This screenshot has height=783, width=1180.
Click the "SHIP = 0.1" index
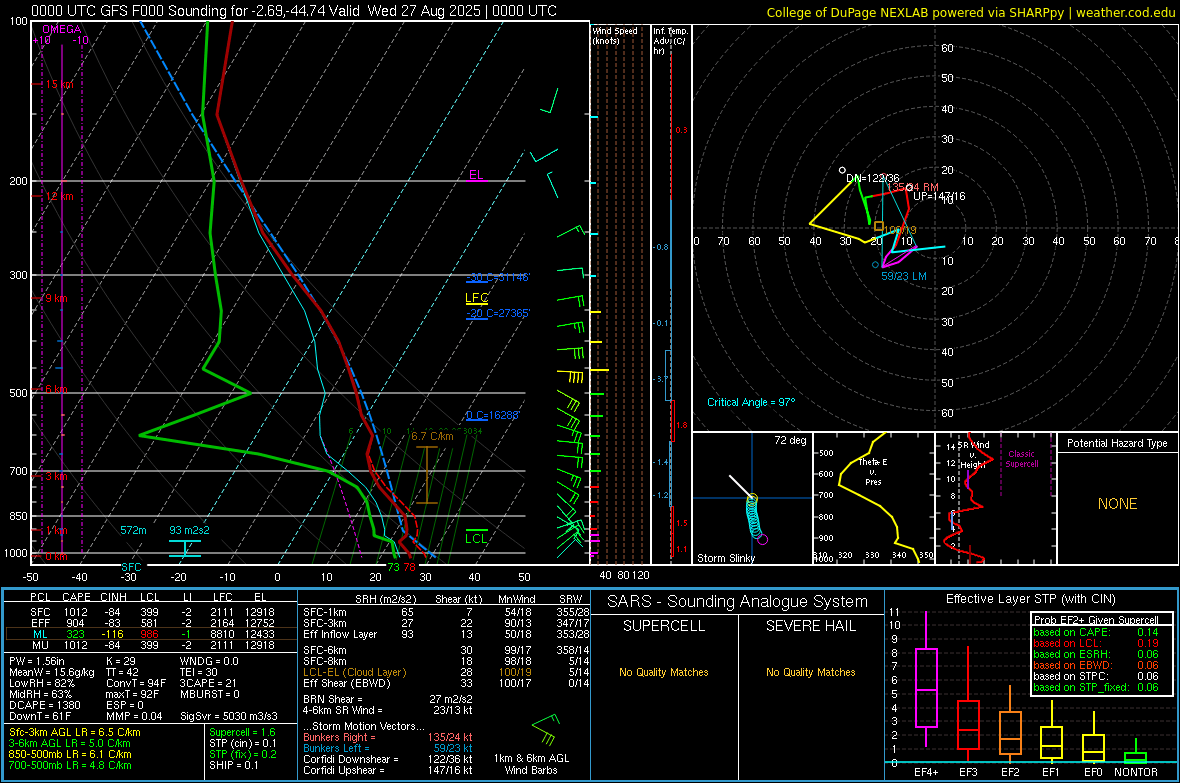tap(234, 765)
